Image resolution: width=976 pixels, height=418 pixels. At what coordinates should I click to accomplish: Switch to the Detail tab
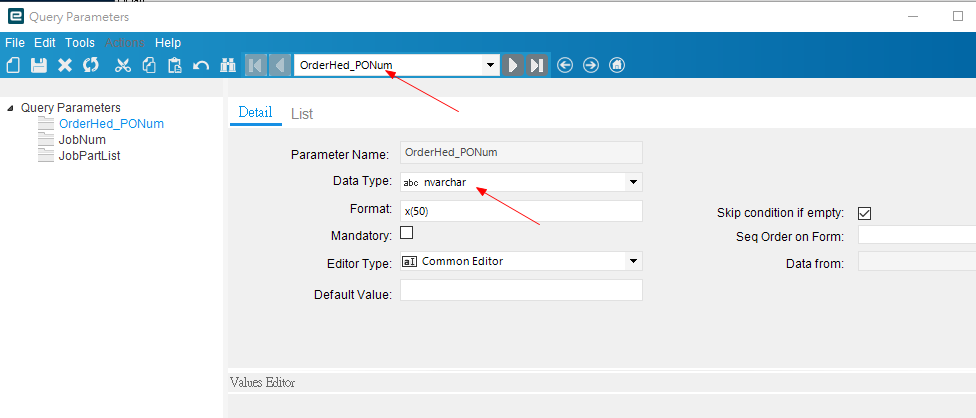coord(256,113)
